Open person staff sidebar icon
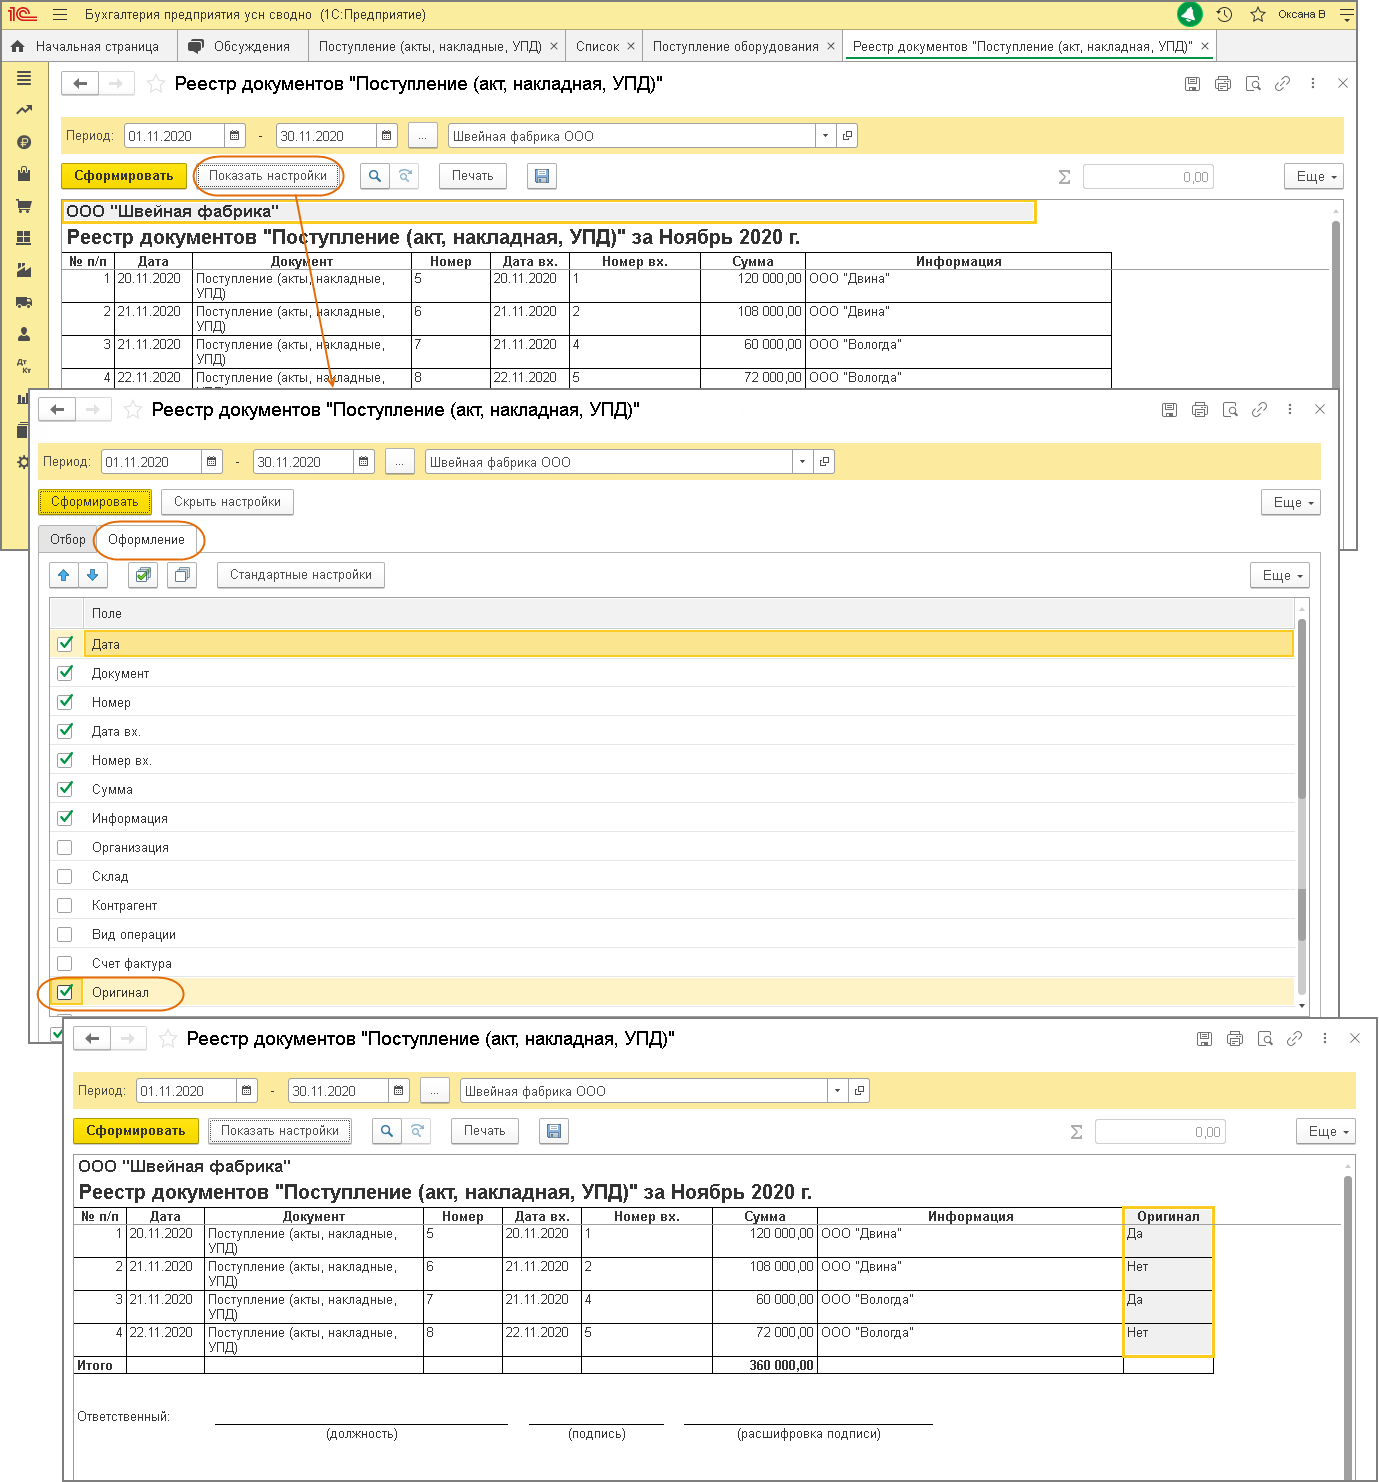This screenshot has height=1482, width=1379. point(24,334)
